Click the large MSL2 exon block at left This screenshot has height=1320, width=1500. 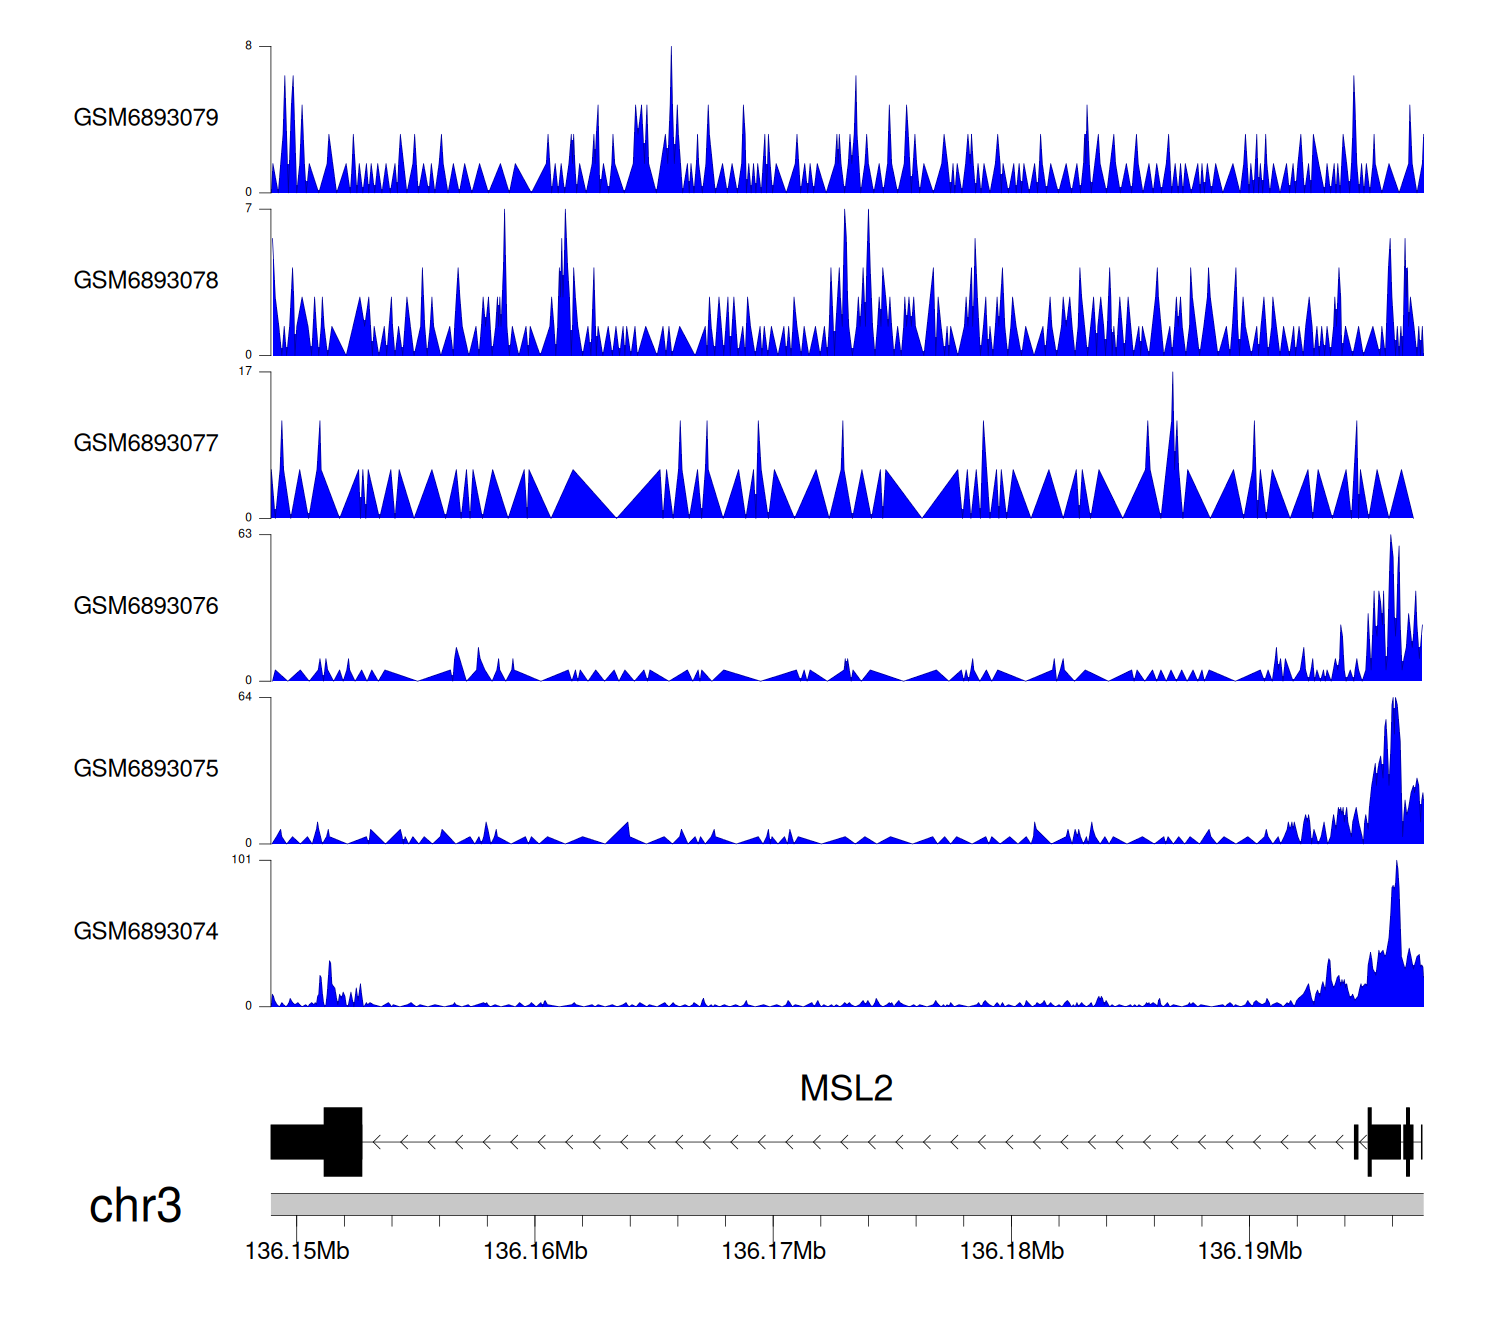tap(342, 1142)
